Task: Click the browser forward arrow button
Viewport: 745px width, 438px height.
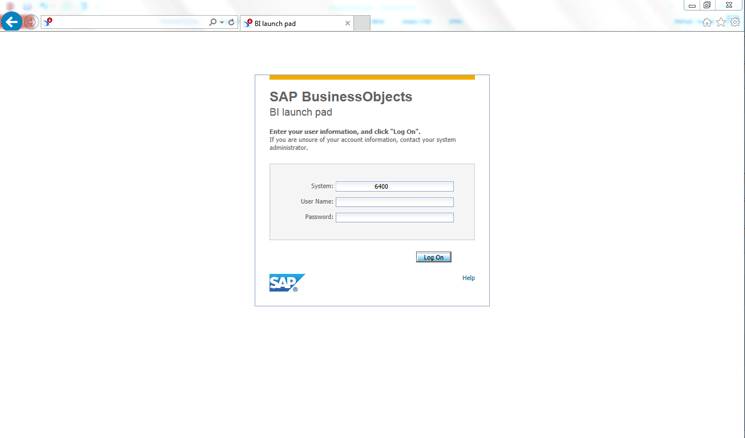Action: coord(31,22)
